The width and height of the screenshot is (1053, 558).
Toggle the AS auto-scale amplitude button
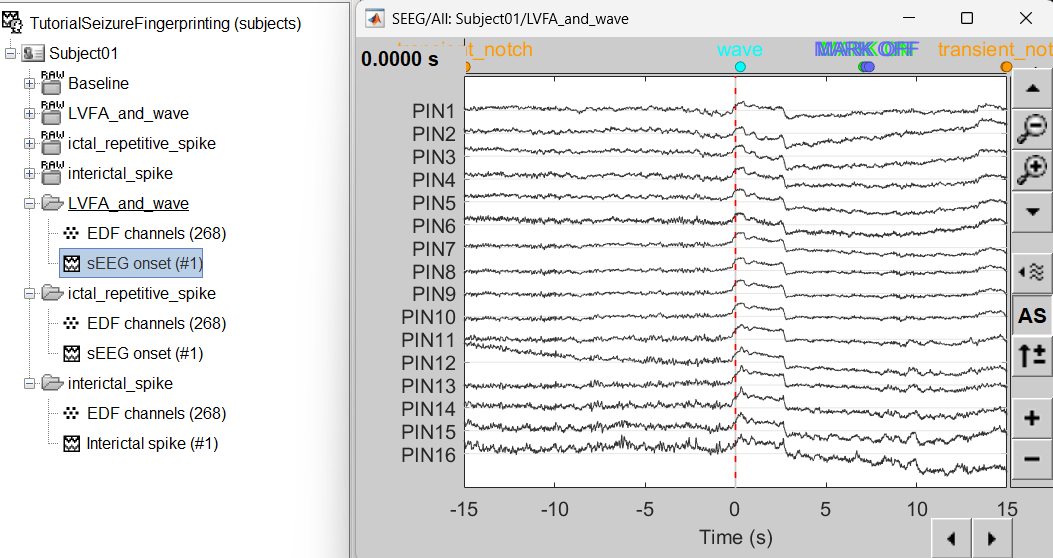click(x=1031, y=316)
